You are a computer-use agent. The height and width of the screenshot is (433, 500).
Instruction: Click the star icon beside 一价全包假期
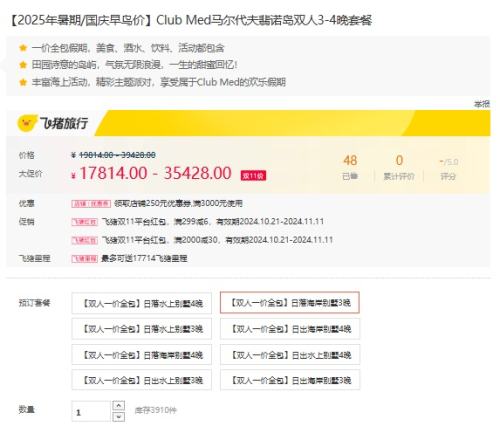[x=23, y=48]
